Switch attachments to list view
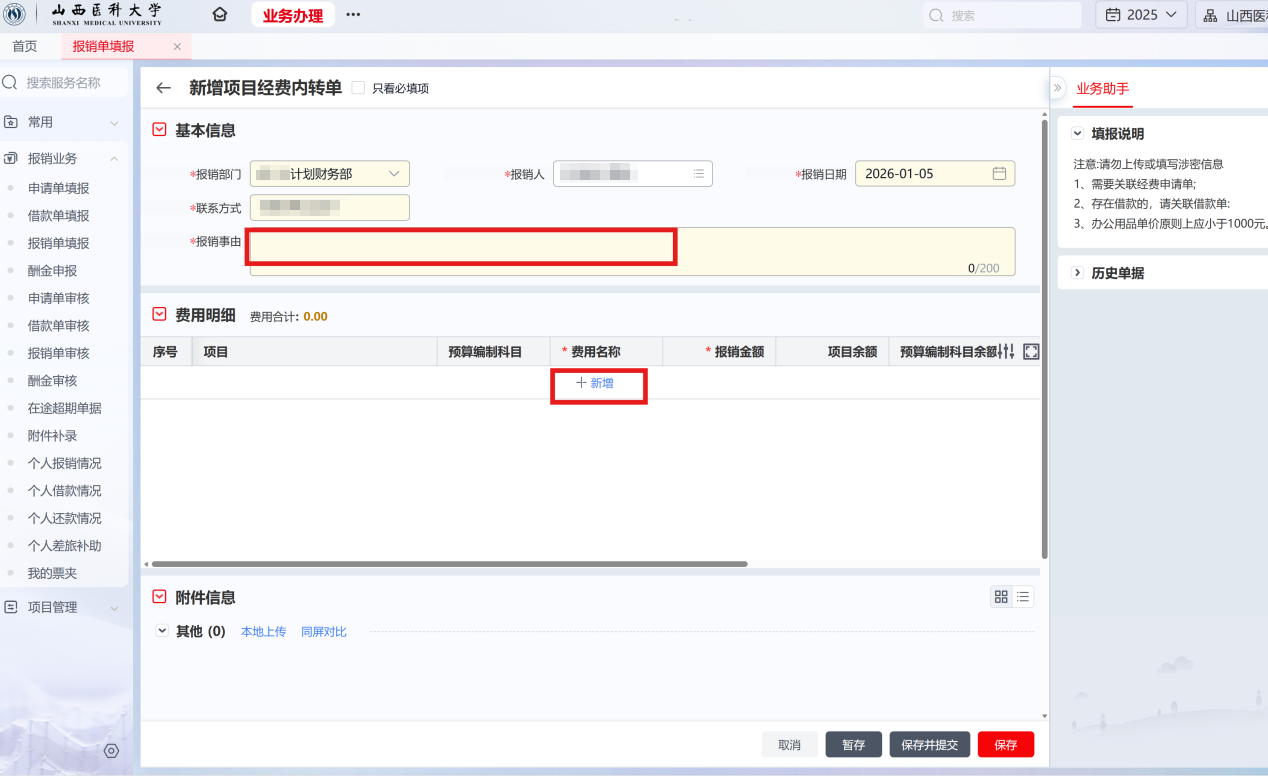The width and height of the screenshot is (1268, 776). (x=1023, y=597)
